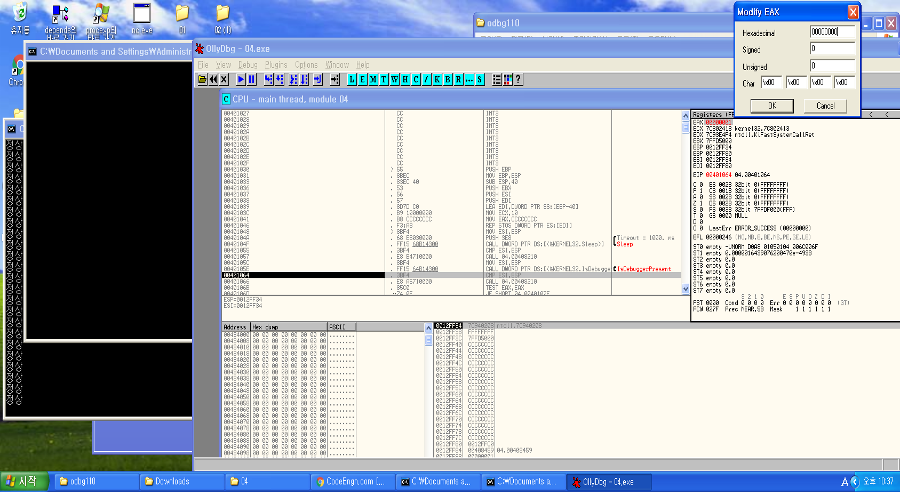
Task: Open the Handles window with the H button
Action: pos(405,79)
